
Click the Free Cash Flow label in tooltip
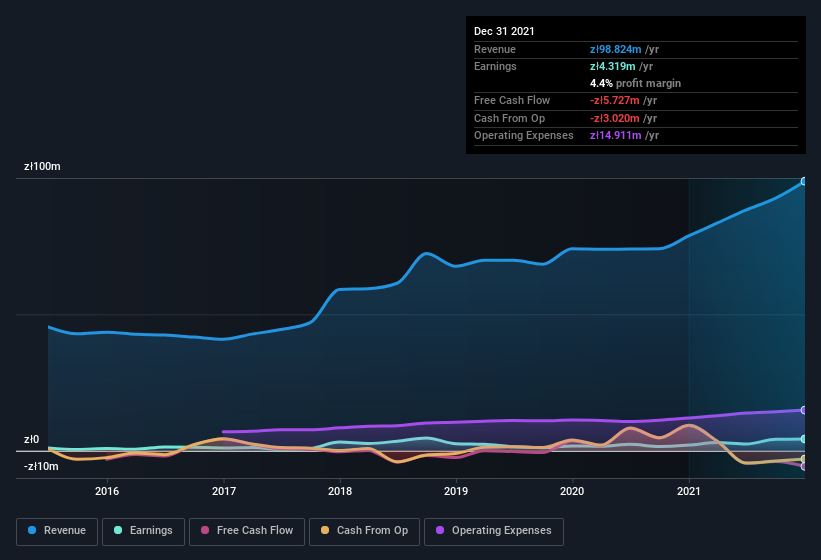(x=512, y=100)
